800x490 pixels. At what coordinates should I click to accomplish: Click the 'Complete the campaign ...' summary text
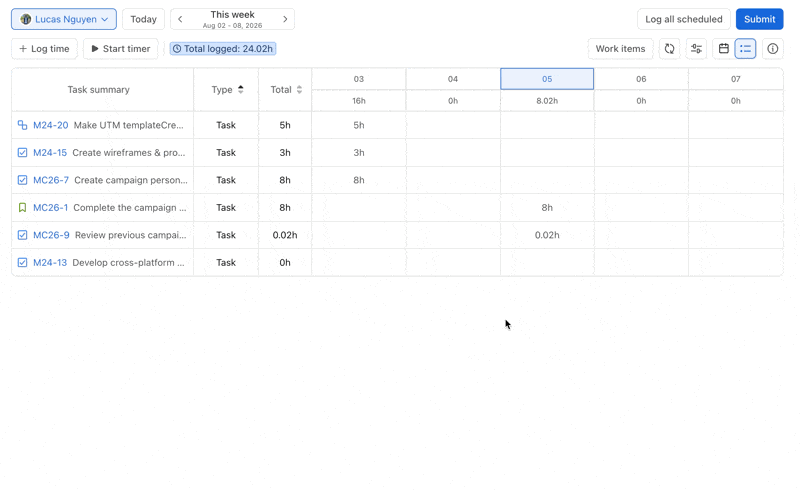click(x=130, y=208)
